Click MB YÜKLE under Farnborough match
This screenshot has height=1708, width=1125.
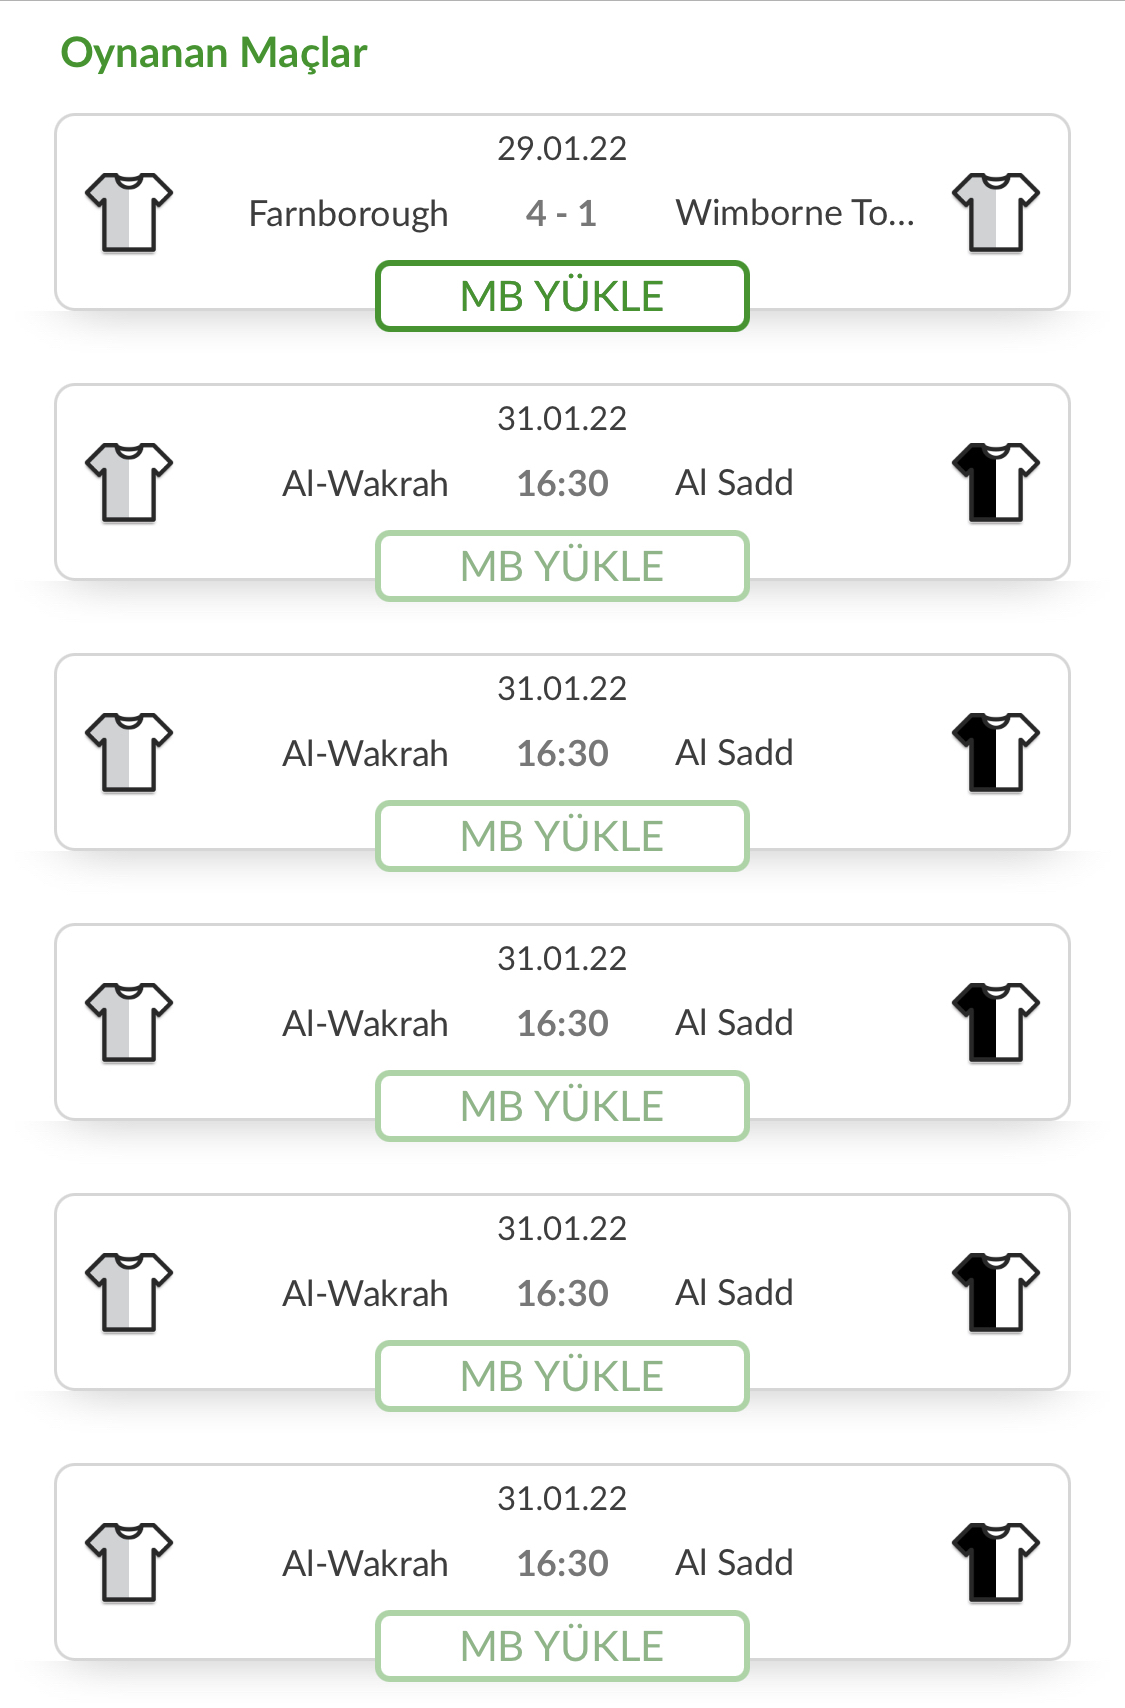tap(562, 296)
